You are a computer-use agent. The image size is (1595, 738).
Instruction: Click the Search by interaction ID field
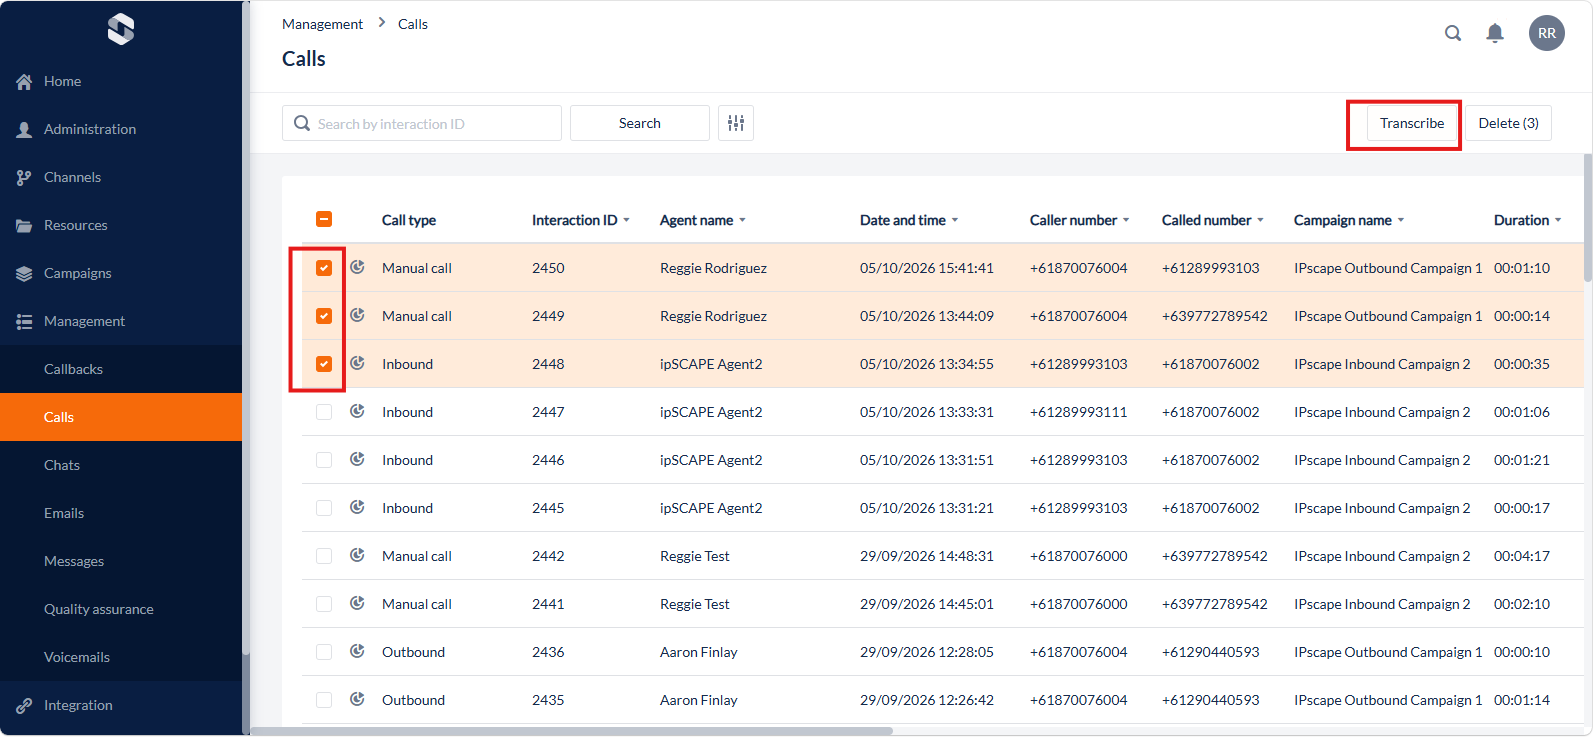click(x=422, y=123)
